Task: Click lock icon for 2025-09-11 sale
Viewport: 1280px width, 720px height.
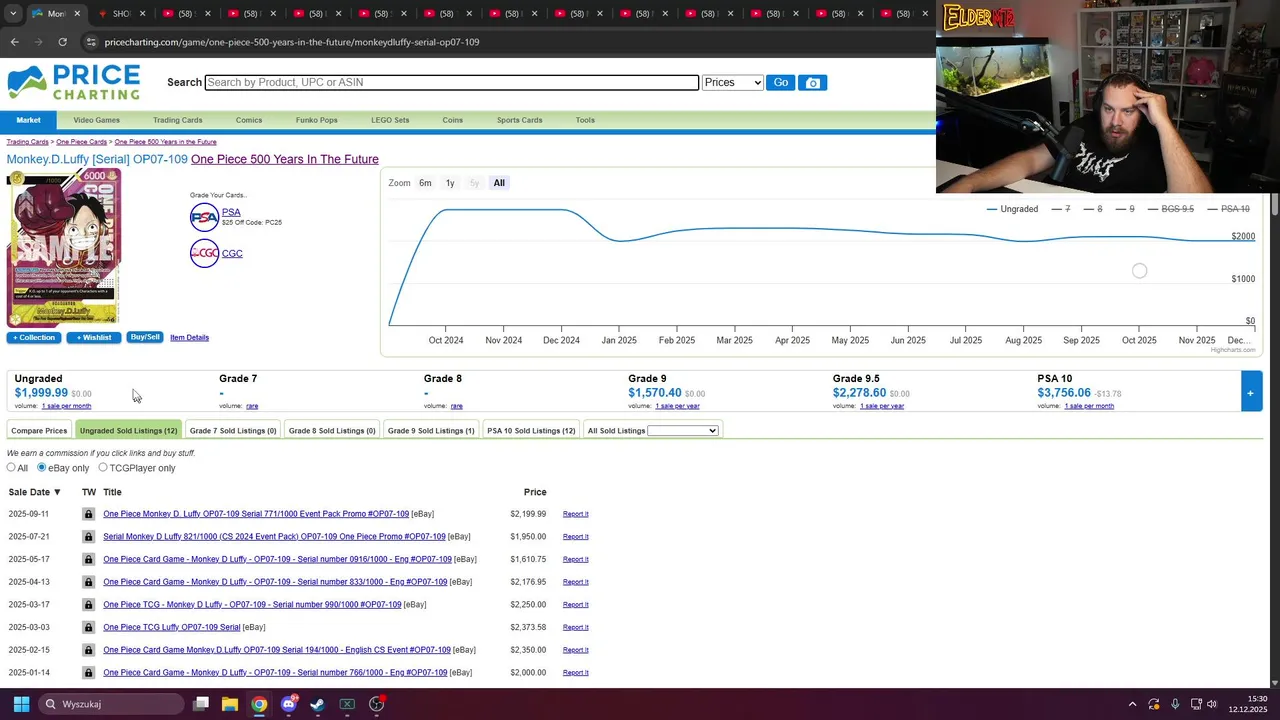Action: tap(88, 514)
